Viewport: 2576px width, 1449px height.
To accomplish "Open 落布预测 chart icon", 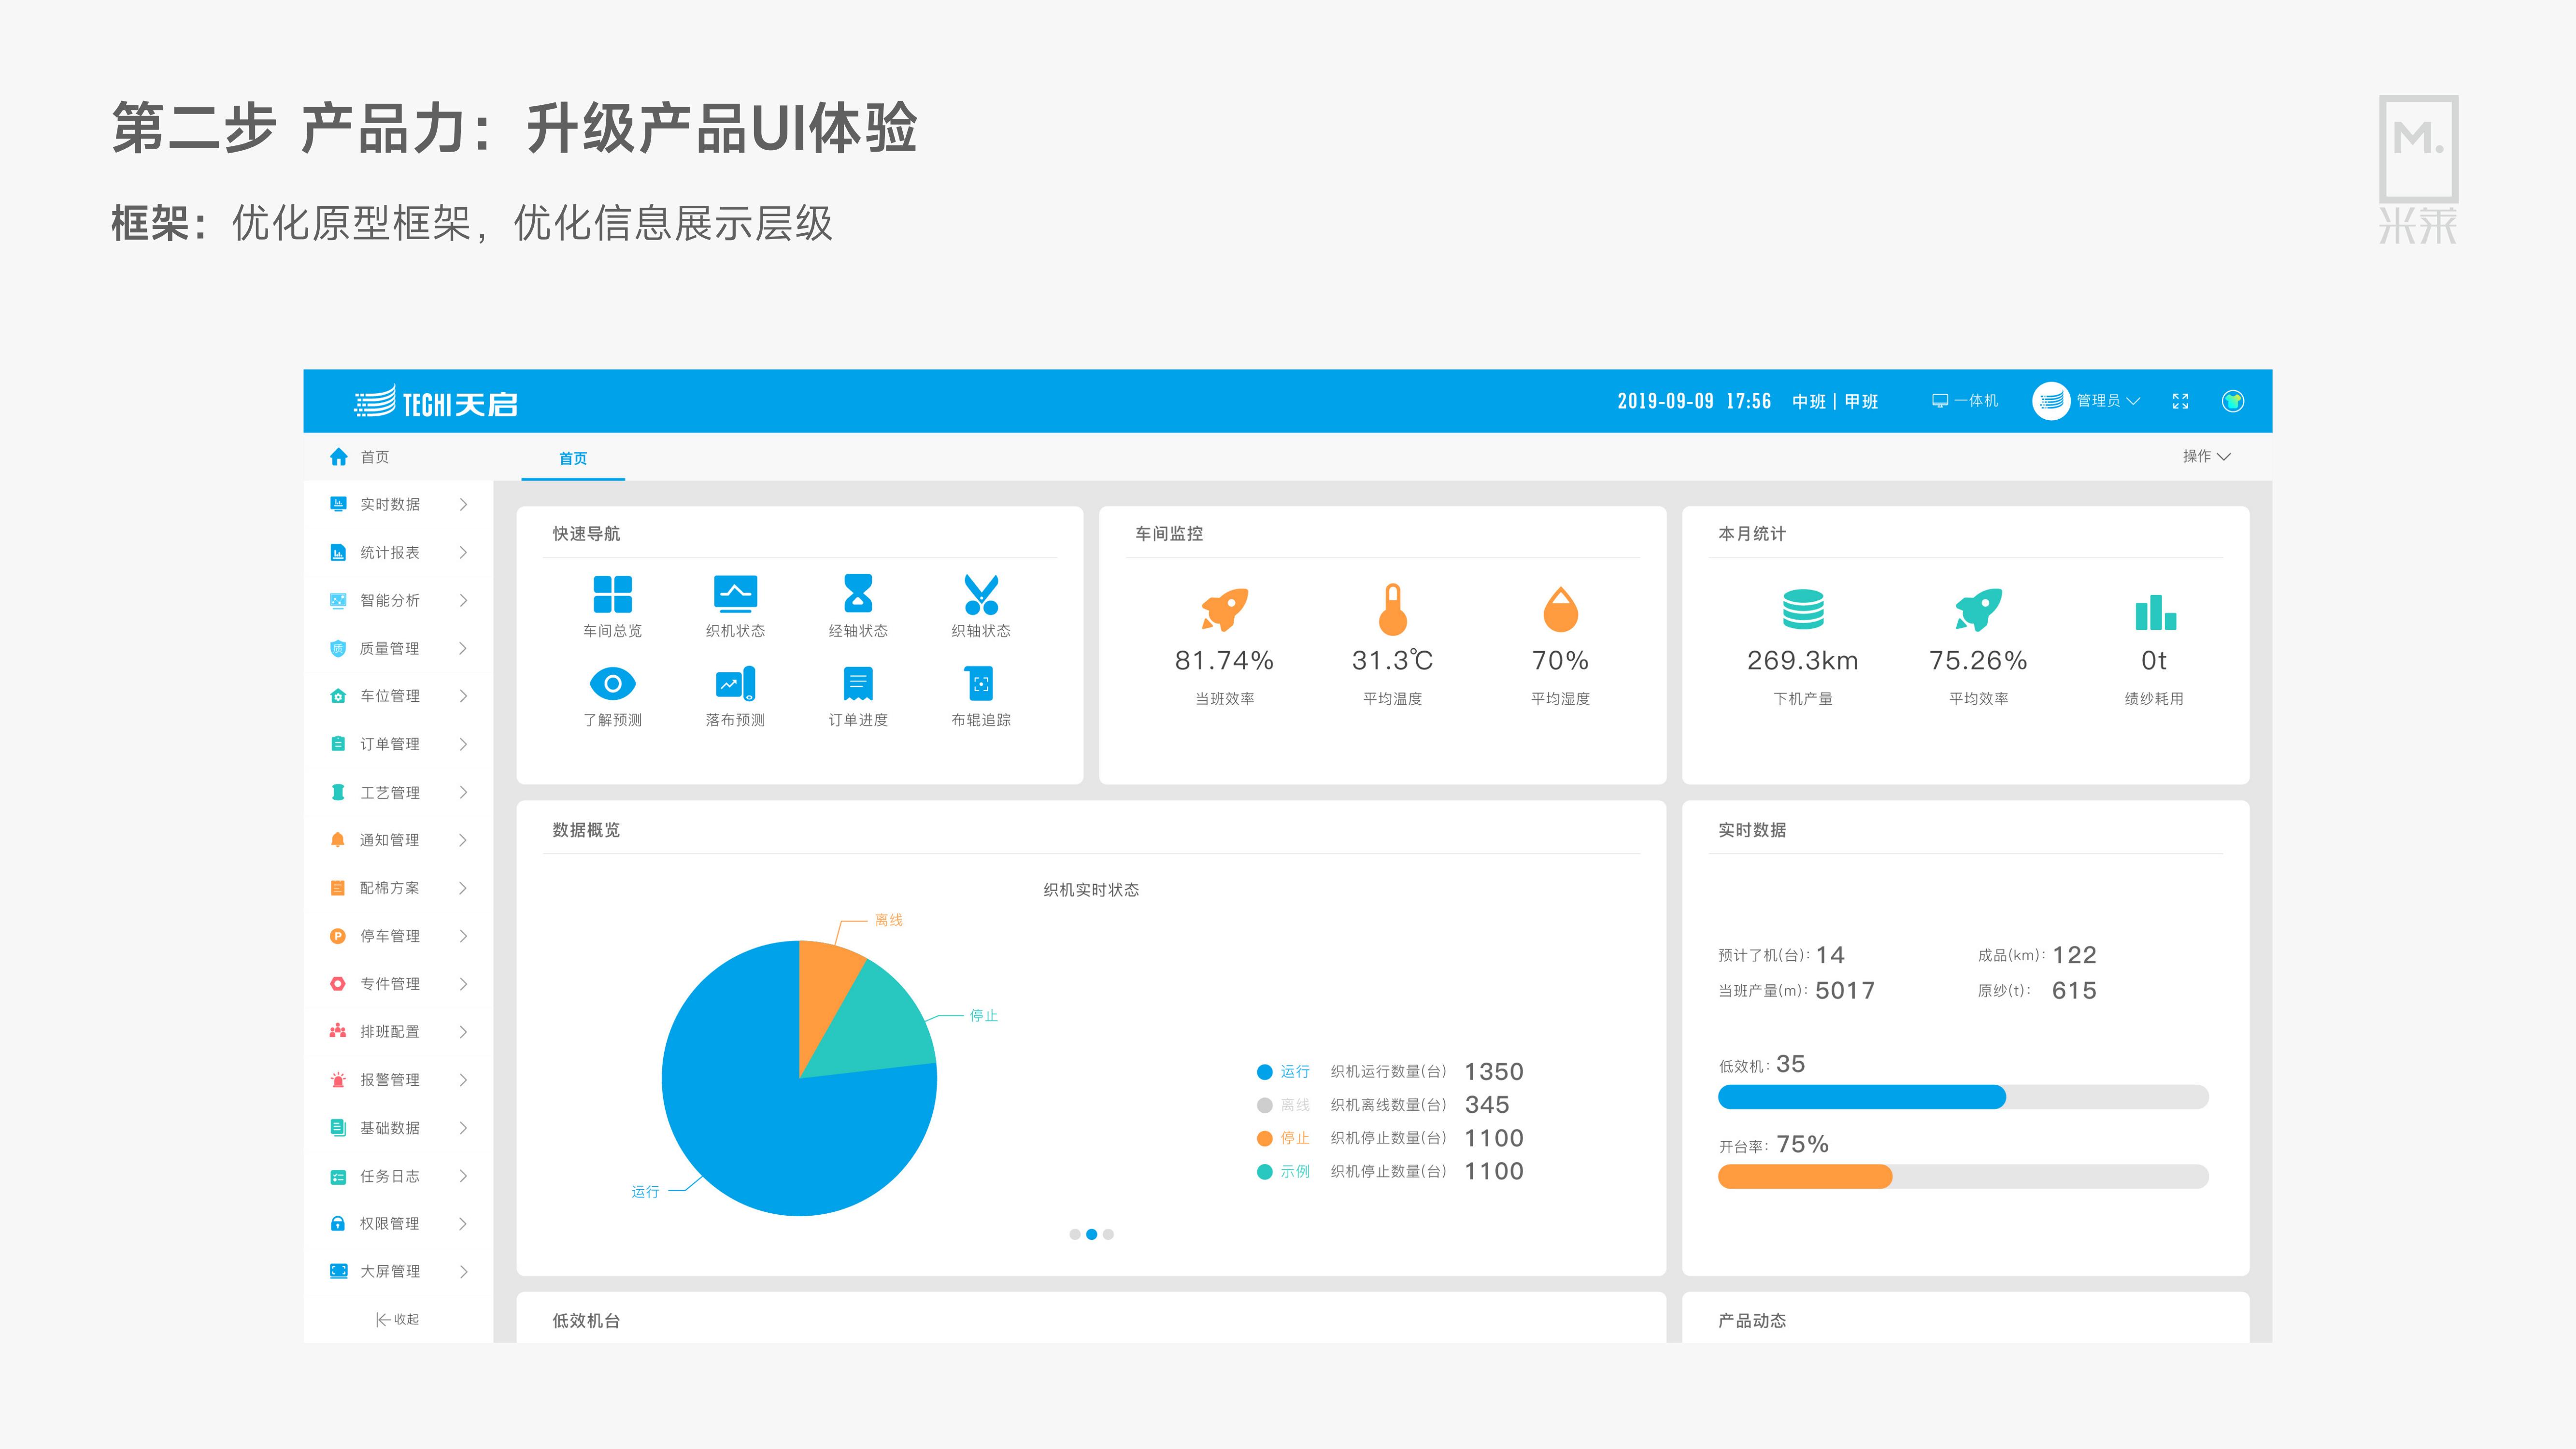I will [735, 684].
